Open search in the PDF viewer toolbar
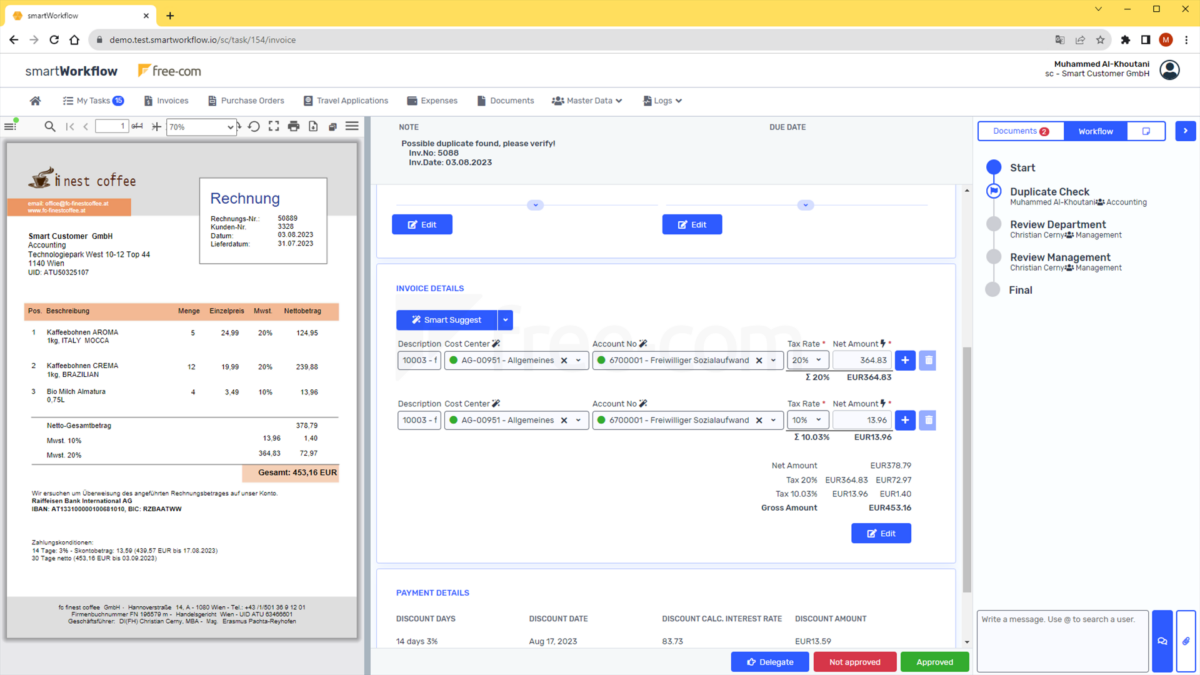This screenshot has width=1200, height=675. pos(50,127)
